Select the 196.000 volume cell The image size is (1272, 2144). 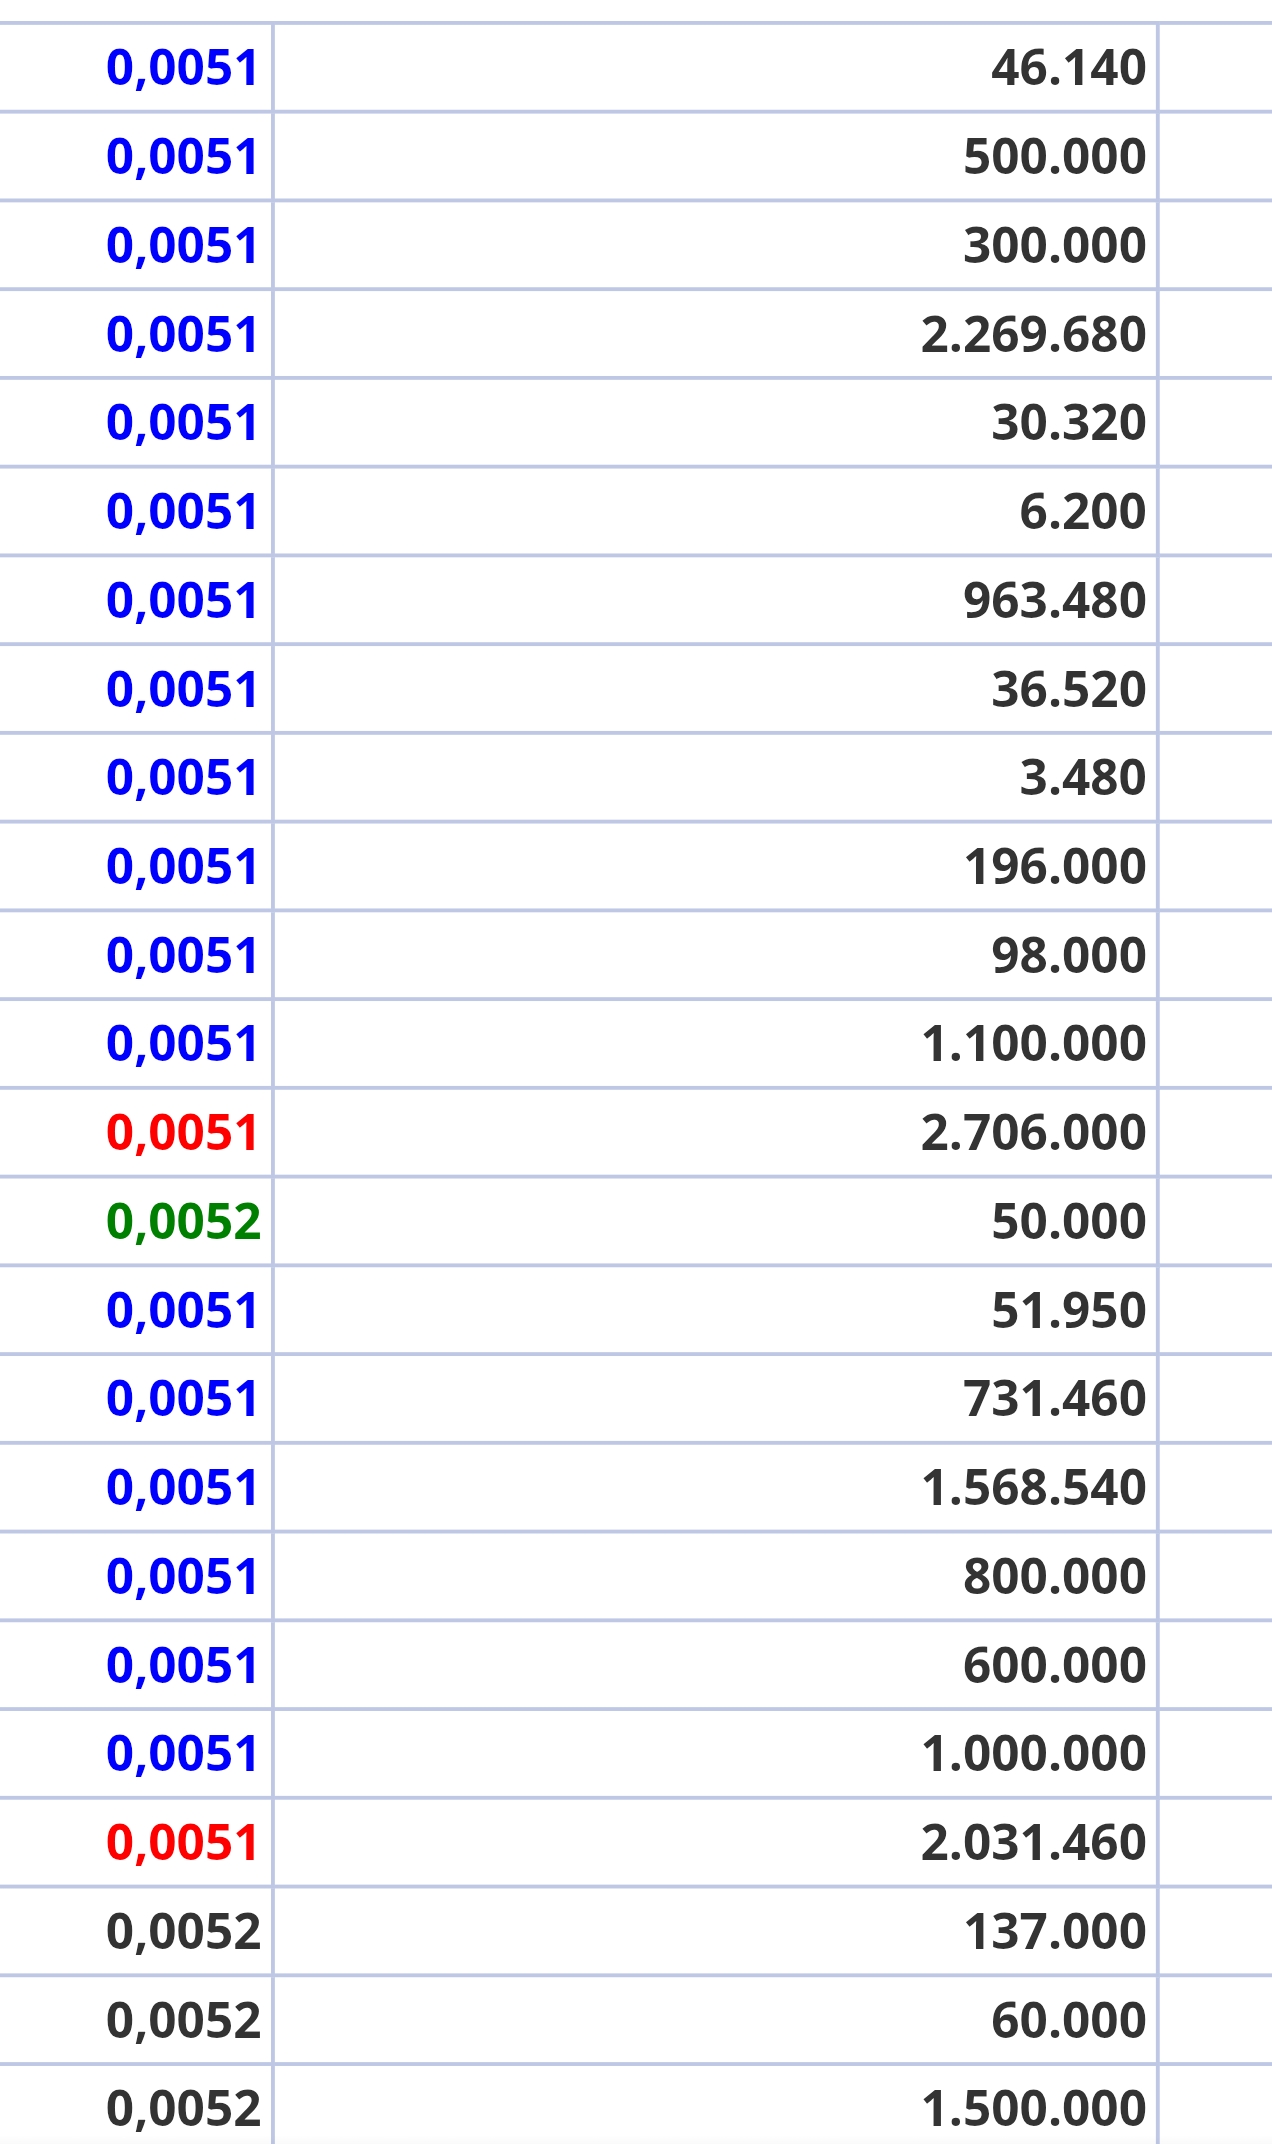point(715,867)
